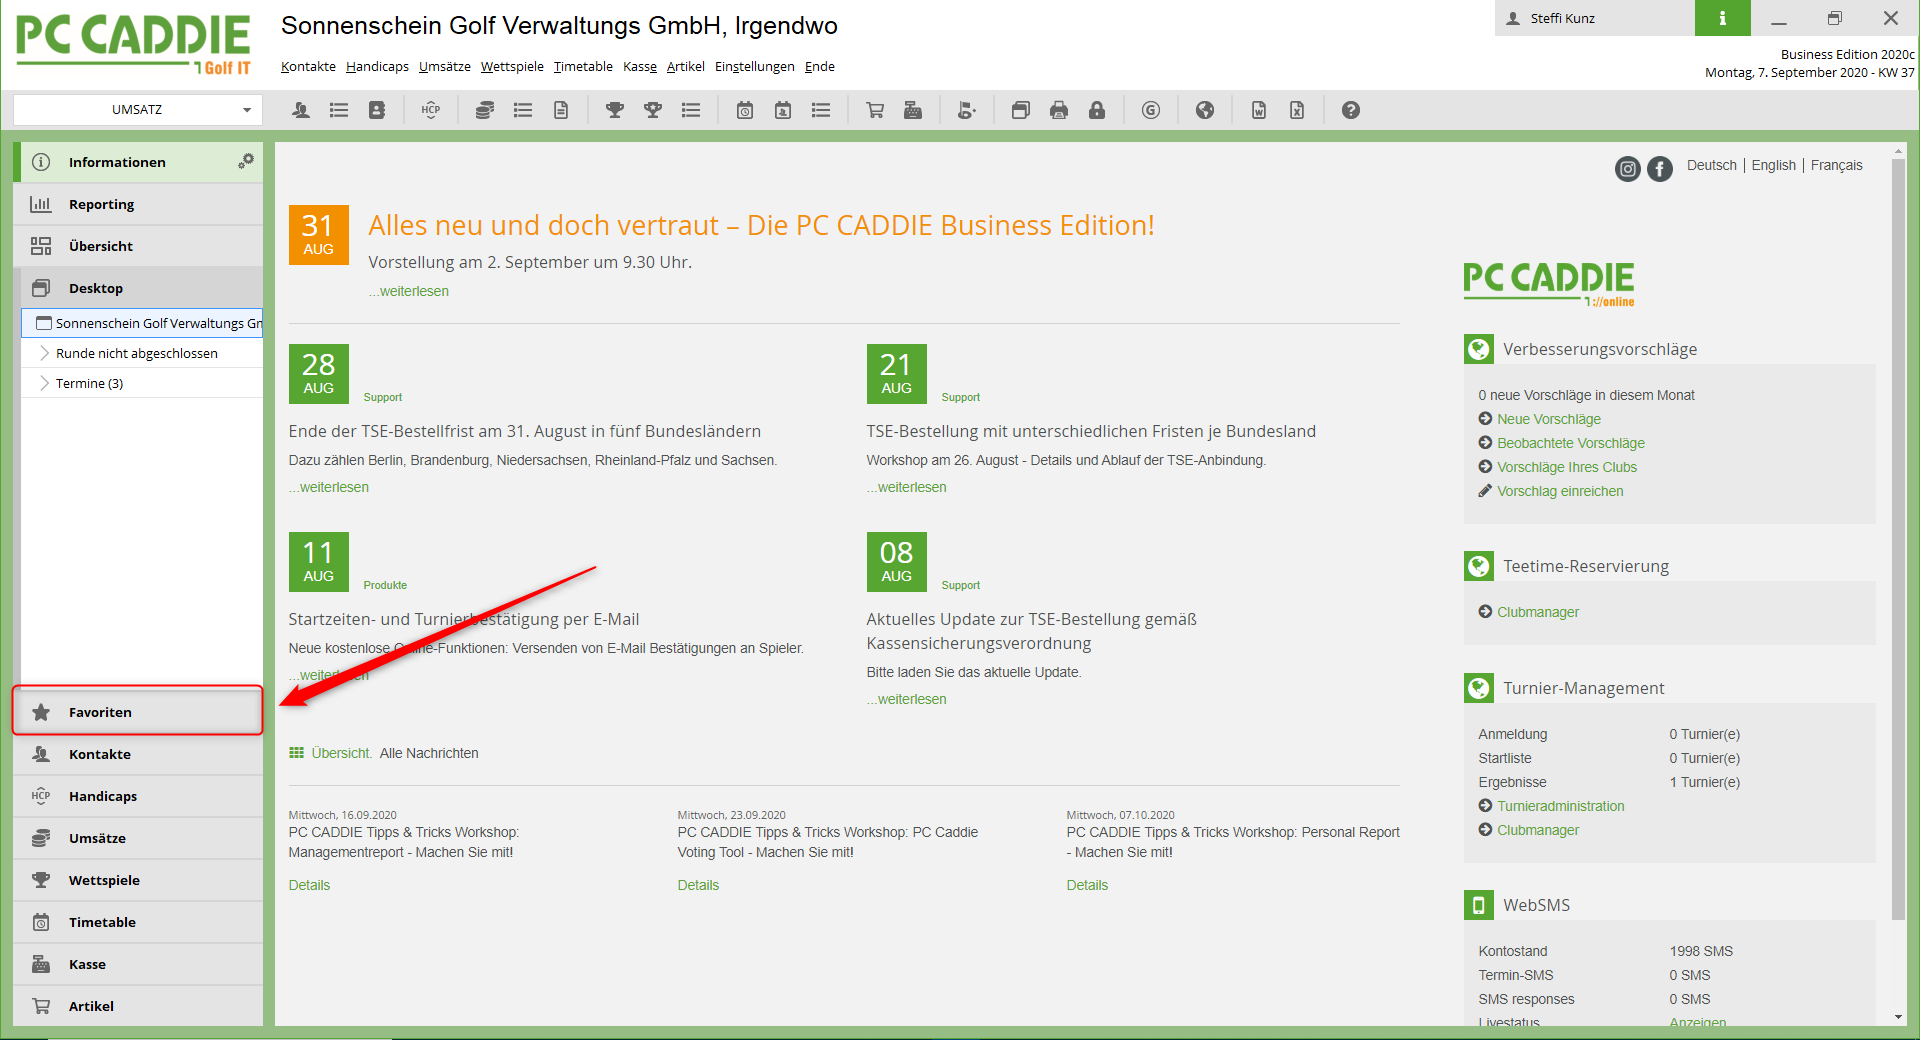The width and height of the screenshot is (1920, 1040).
Task: Open the Kasse sidebar panel
Action: coord(138,964)
